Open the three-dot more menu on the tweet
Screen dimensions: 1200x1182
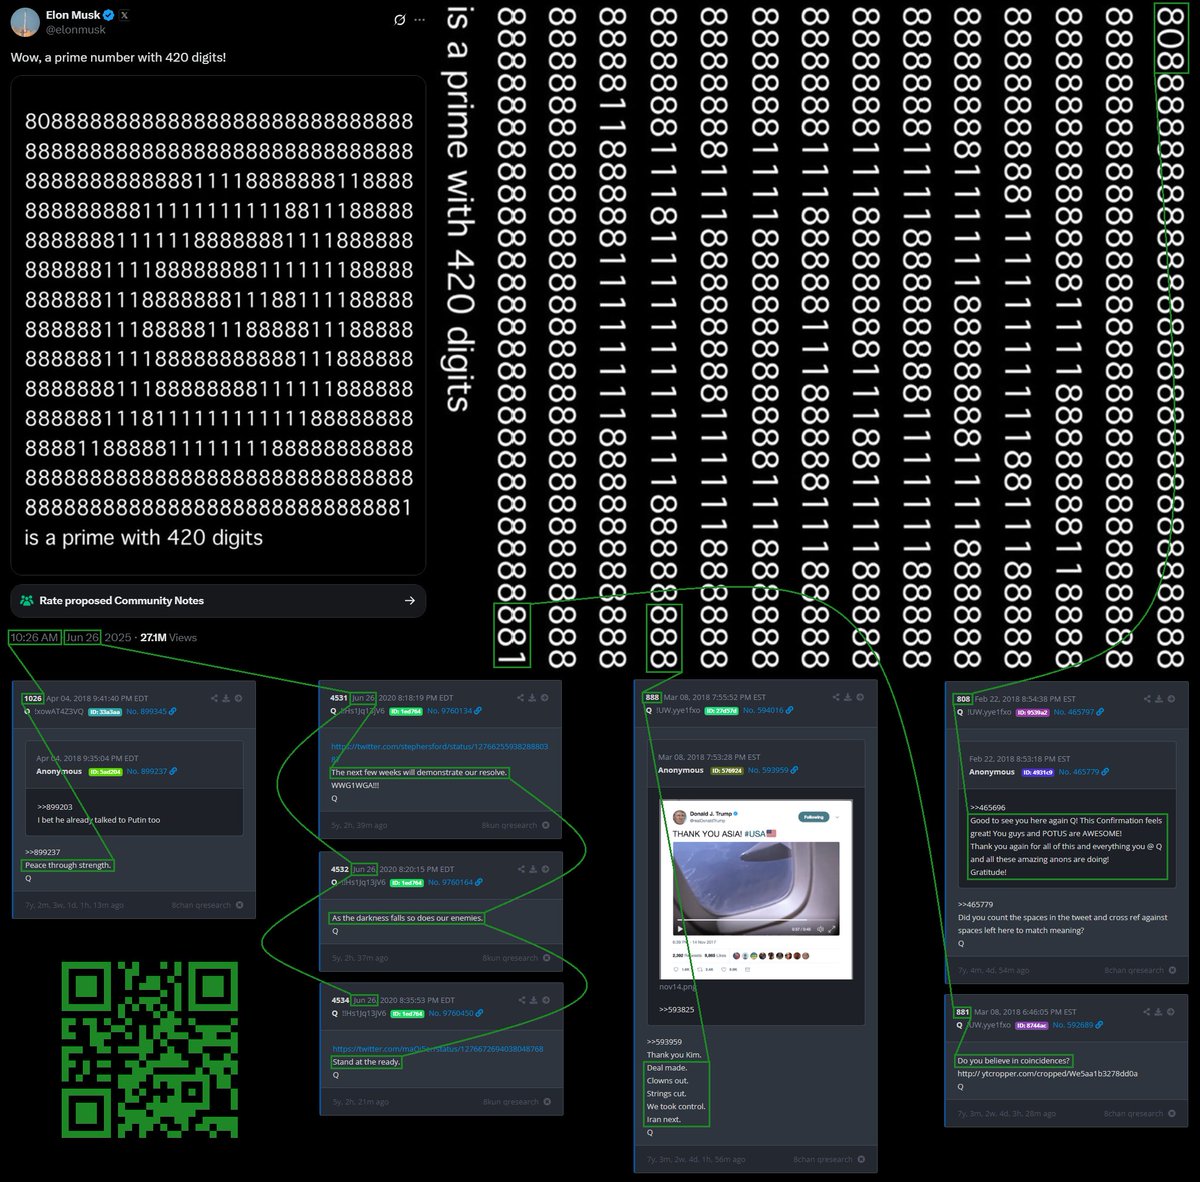[x=421, y=20]
